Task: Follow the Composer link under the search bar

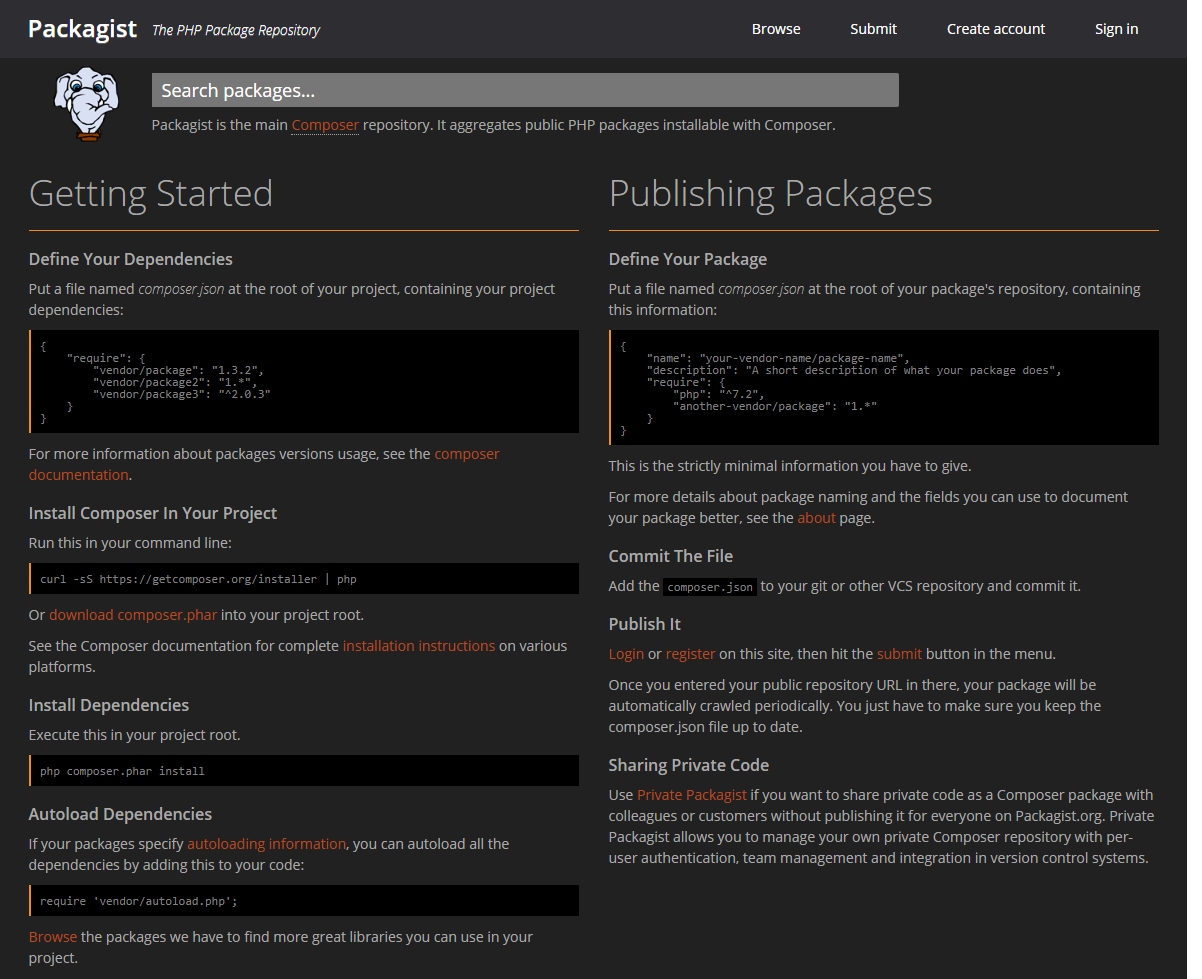Action: click(325, 125)
